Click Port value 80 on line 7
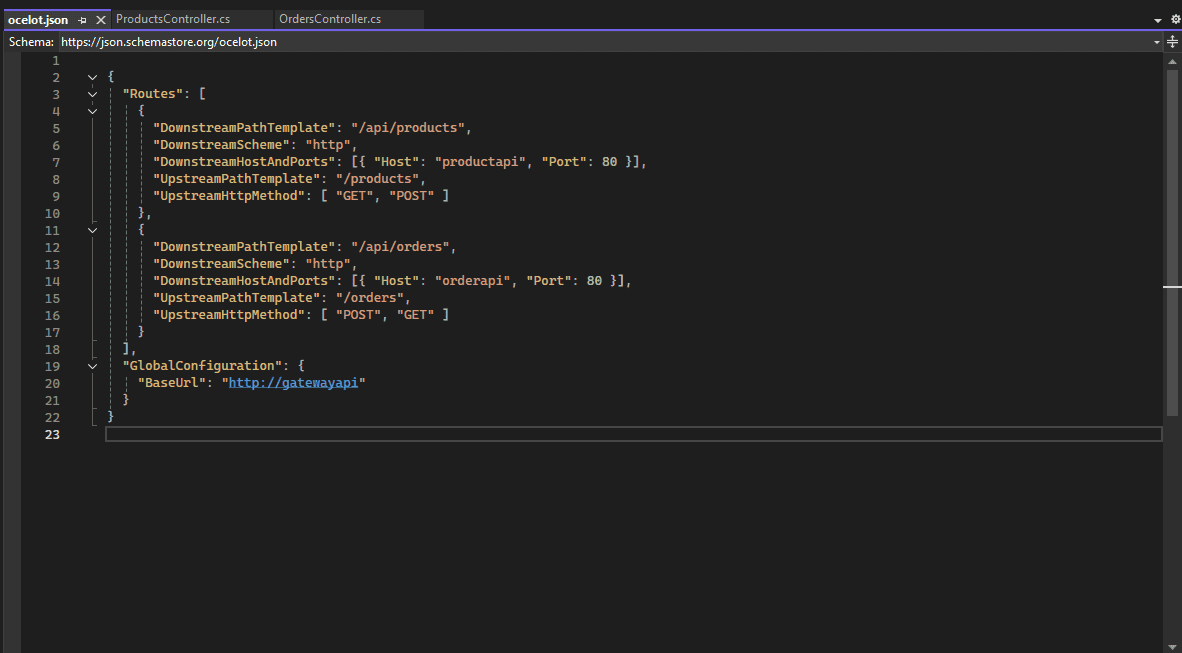 click(x=609, y=162)
